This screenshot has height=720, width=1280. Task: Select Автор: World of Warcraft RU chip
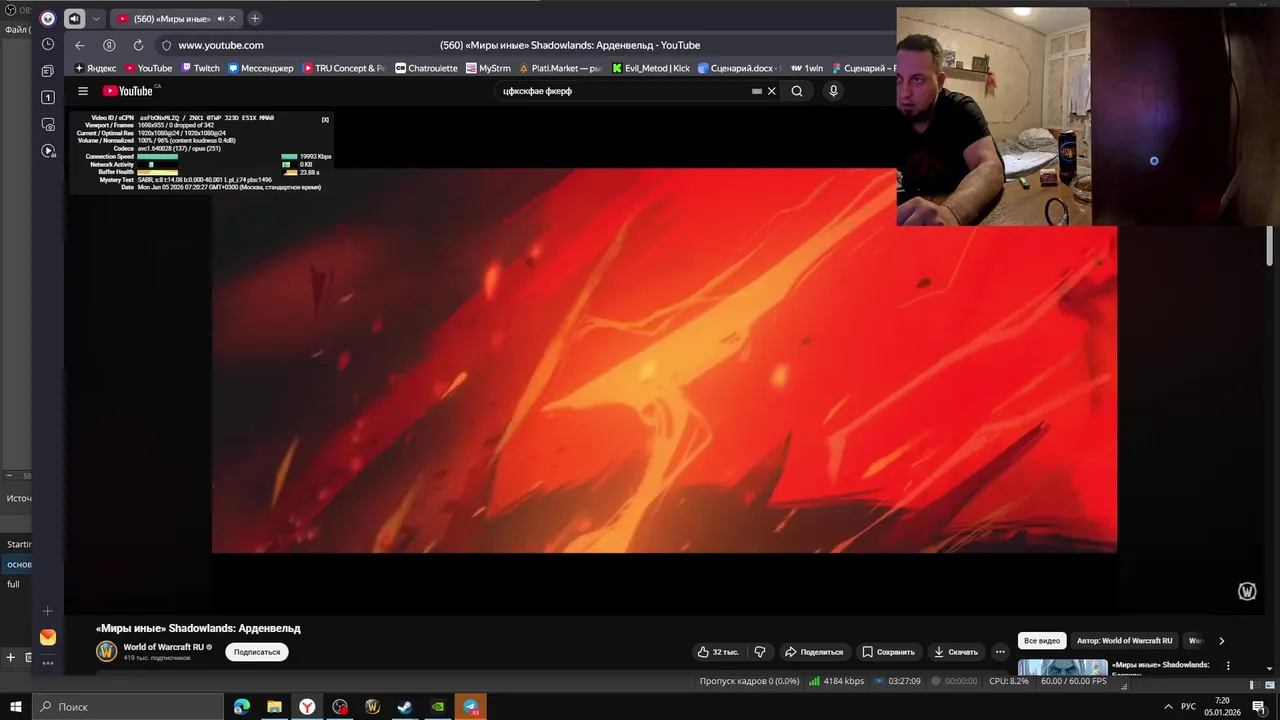(1124, 641)
